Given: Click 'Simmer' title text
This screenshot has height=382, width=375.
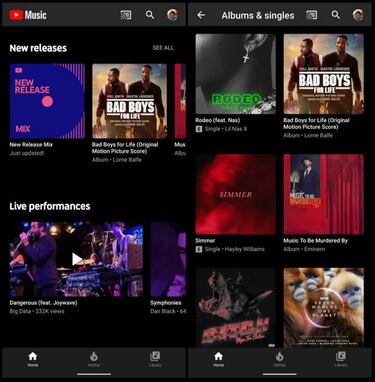Looking at the screenshot, I should click(x=205, y=240).
